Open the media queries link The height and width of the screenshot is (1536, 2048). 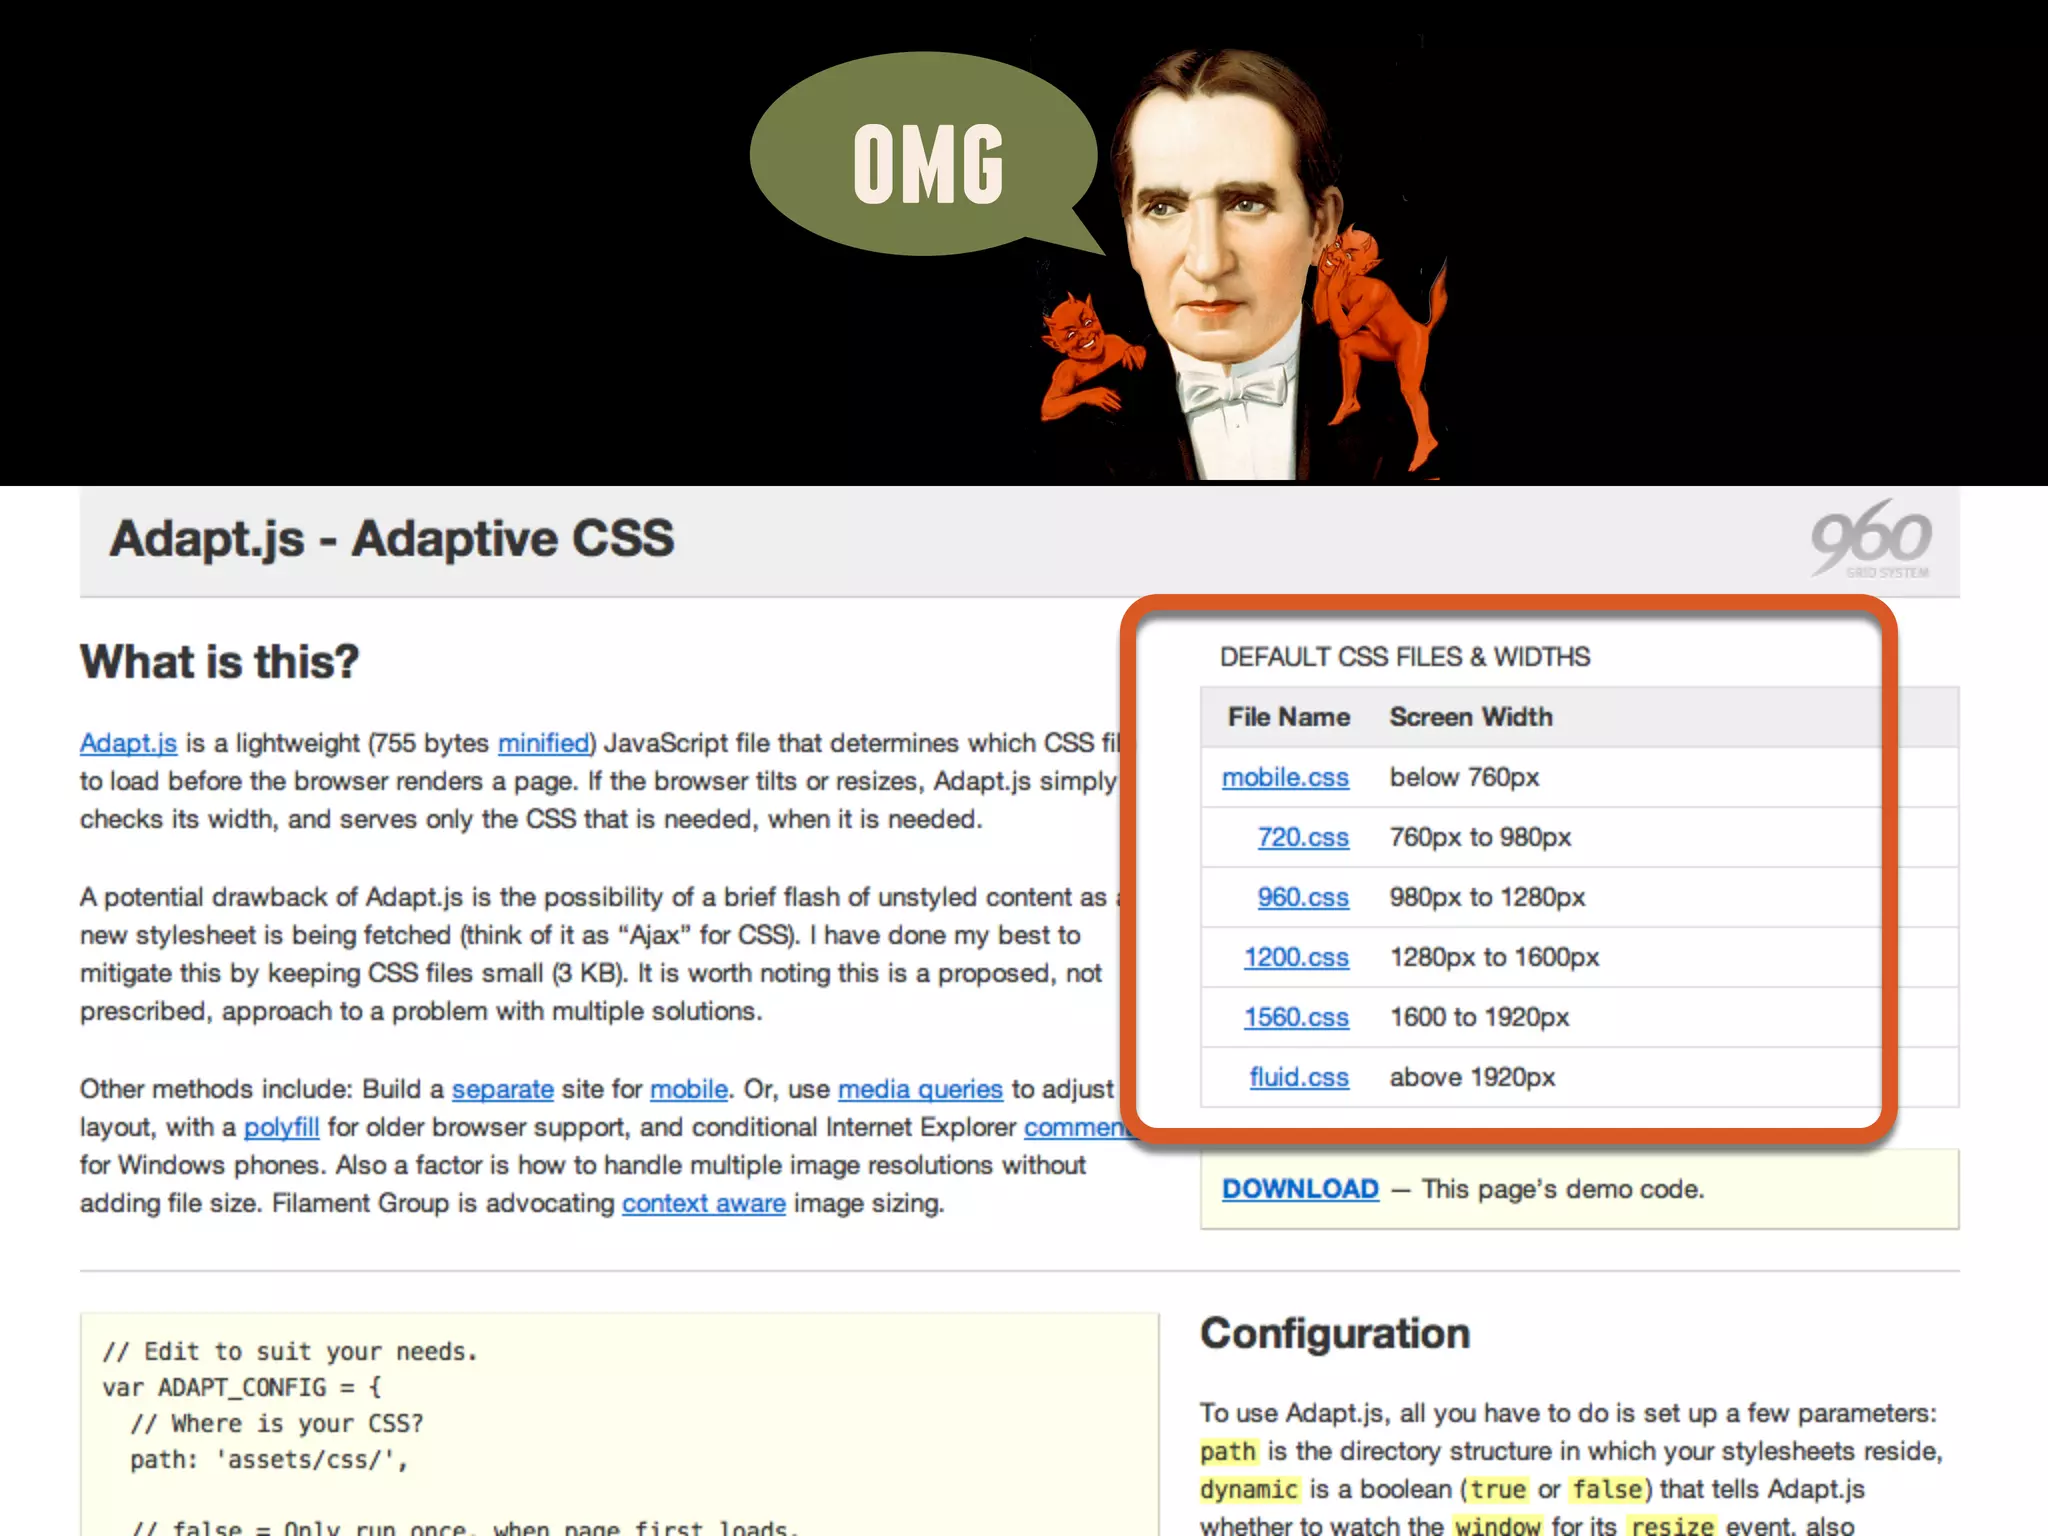pos(919,1089)
